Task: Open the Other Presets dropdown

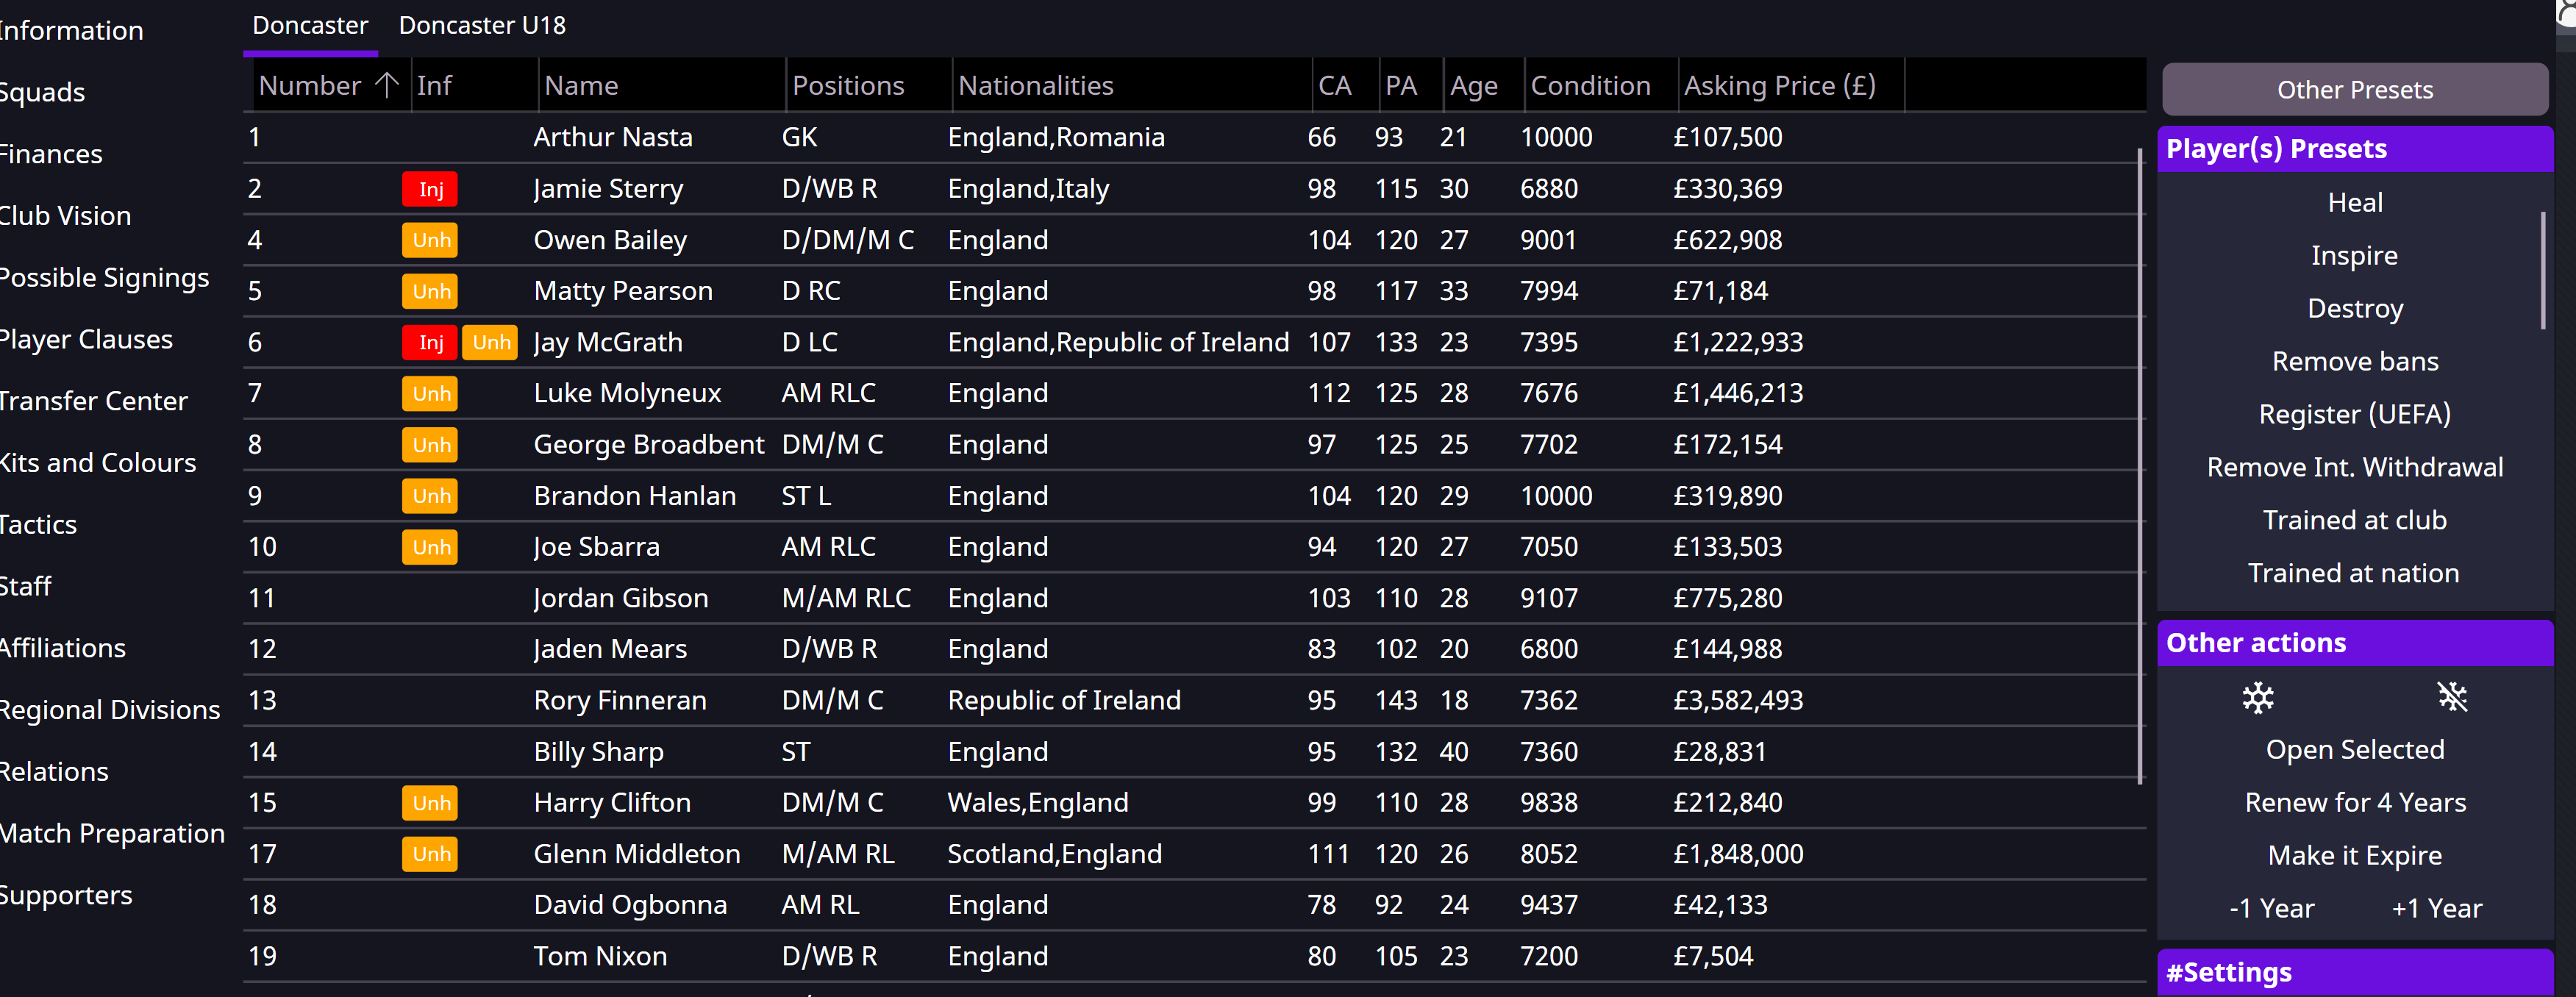Action: pos(2354,90)
